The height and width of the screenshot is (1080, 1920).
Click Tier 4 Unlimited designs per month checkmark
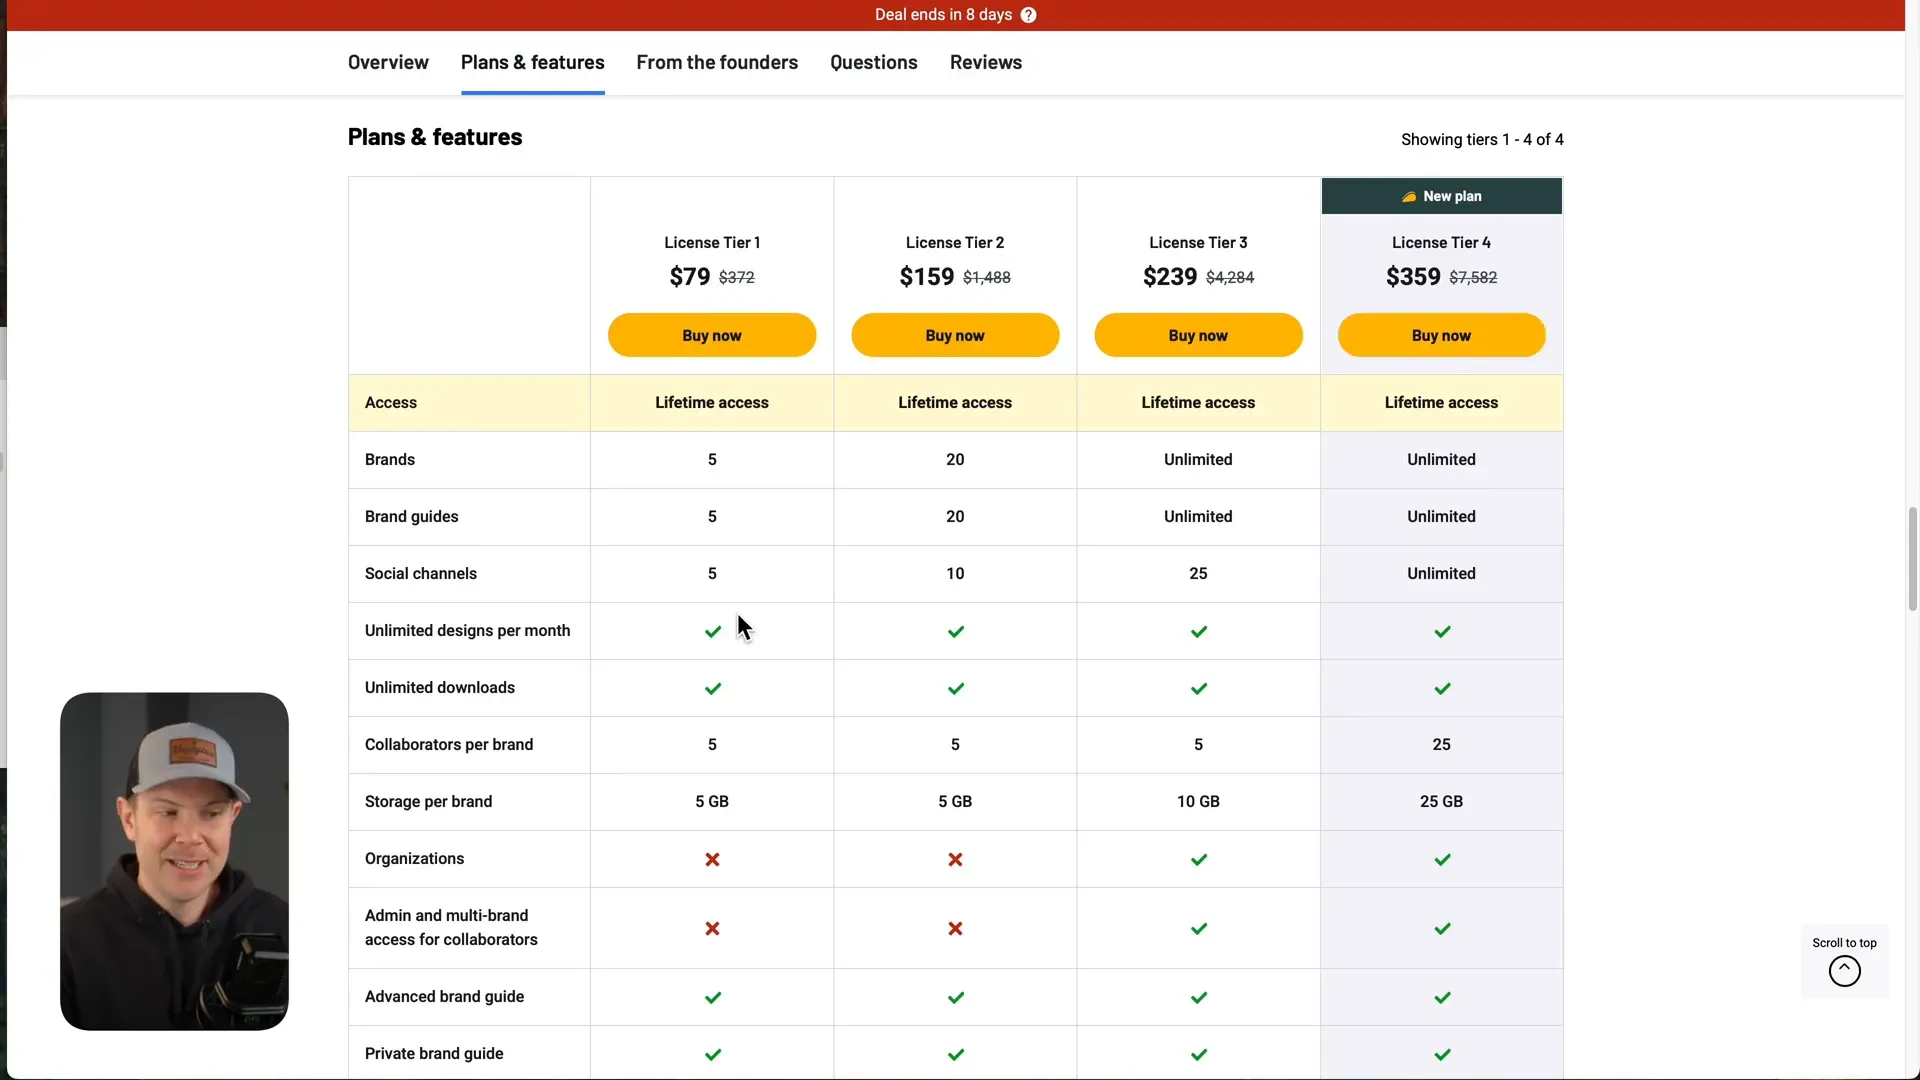coord(1441,632)
